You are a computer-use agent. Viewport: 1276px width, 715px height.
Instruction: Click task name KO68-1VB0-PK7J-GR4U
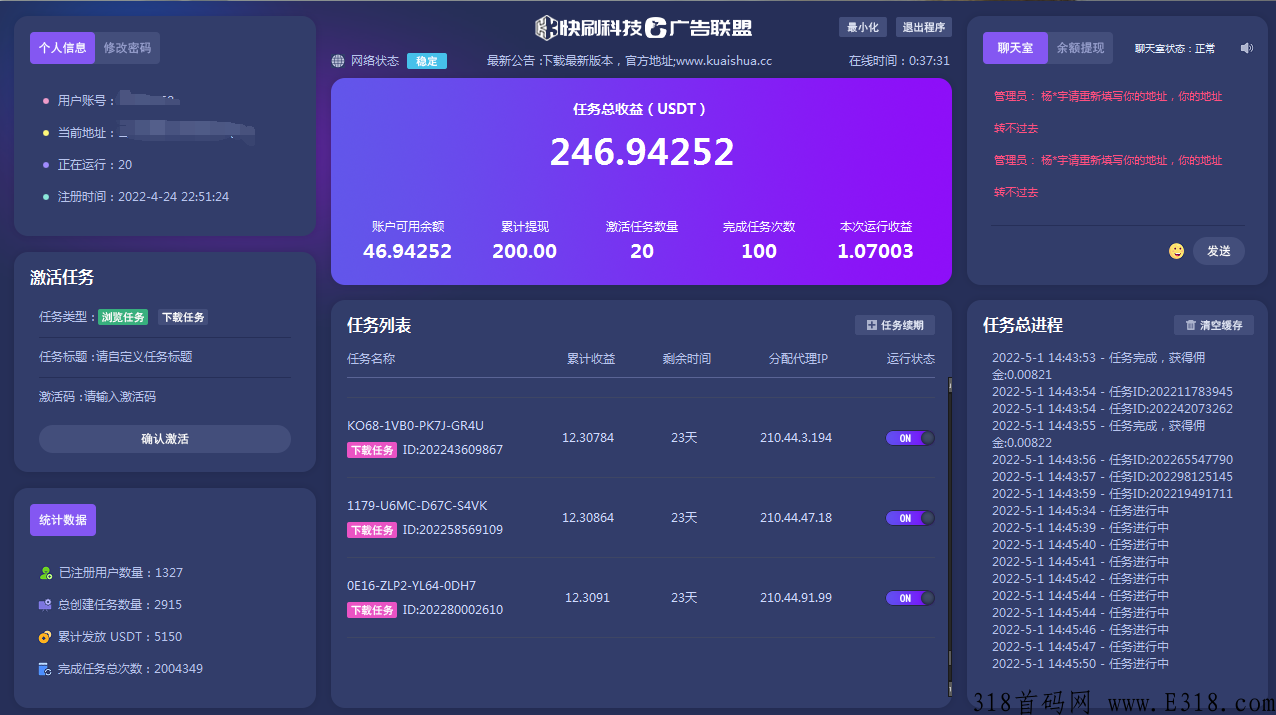(x=415, y=426)
